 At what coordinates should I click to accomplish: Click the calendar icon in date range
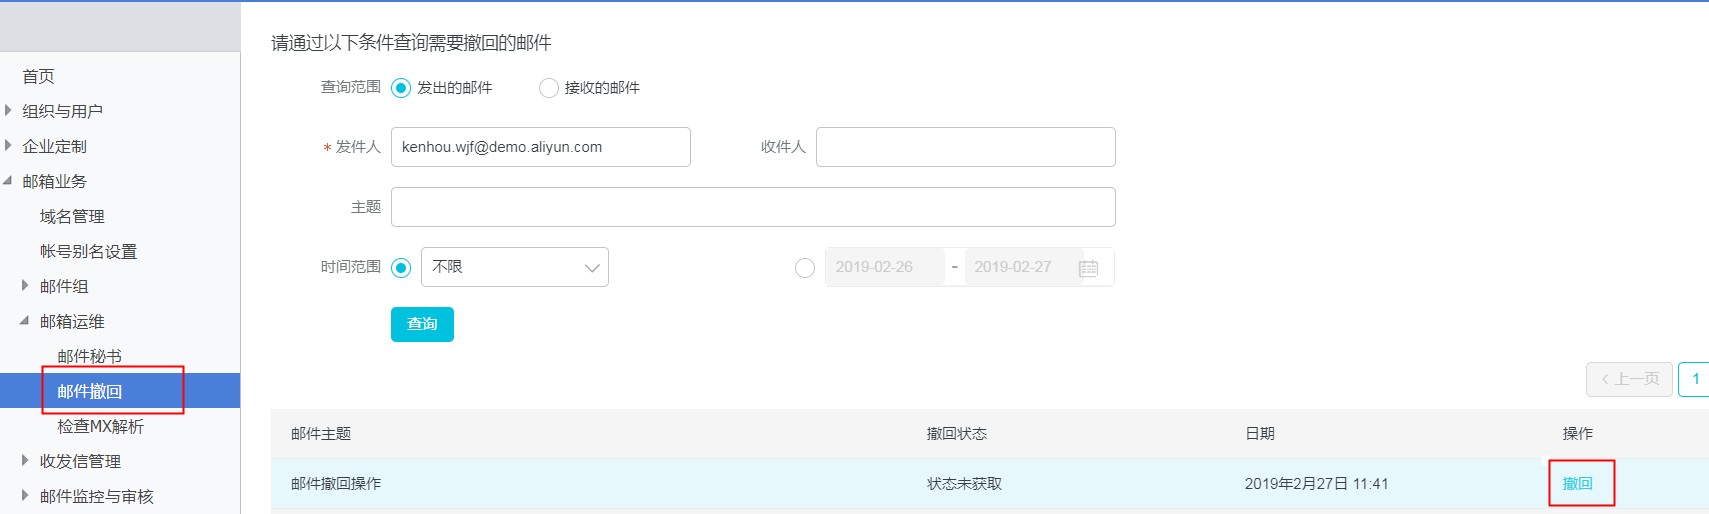[x=1088, y=268]
